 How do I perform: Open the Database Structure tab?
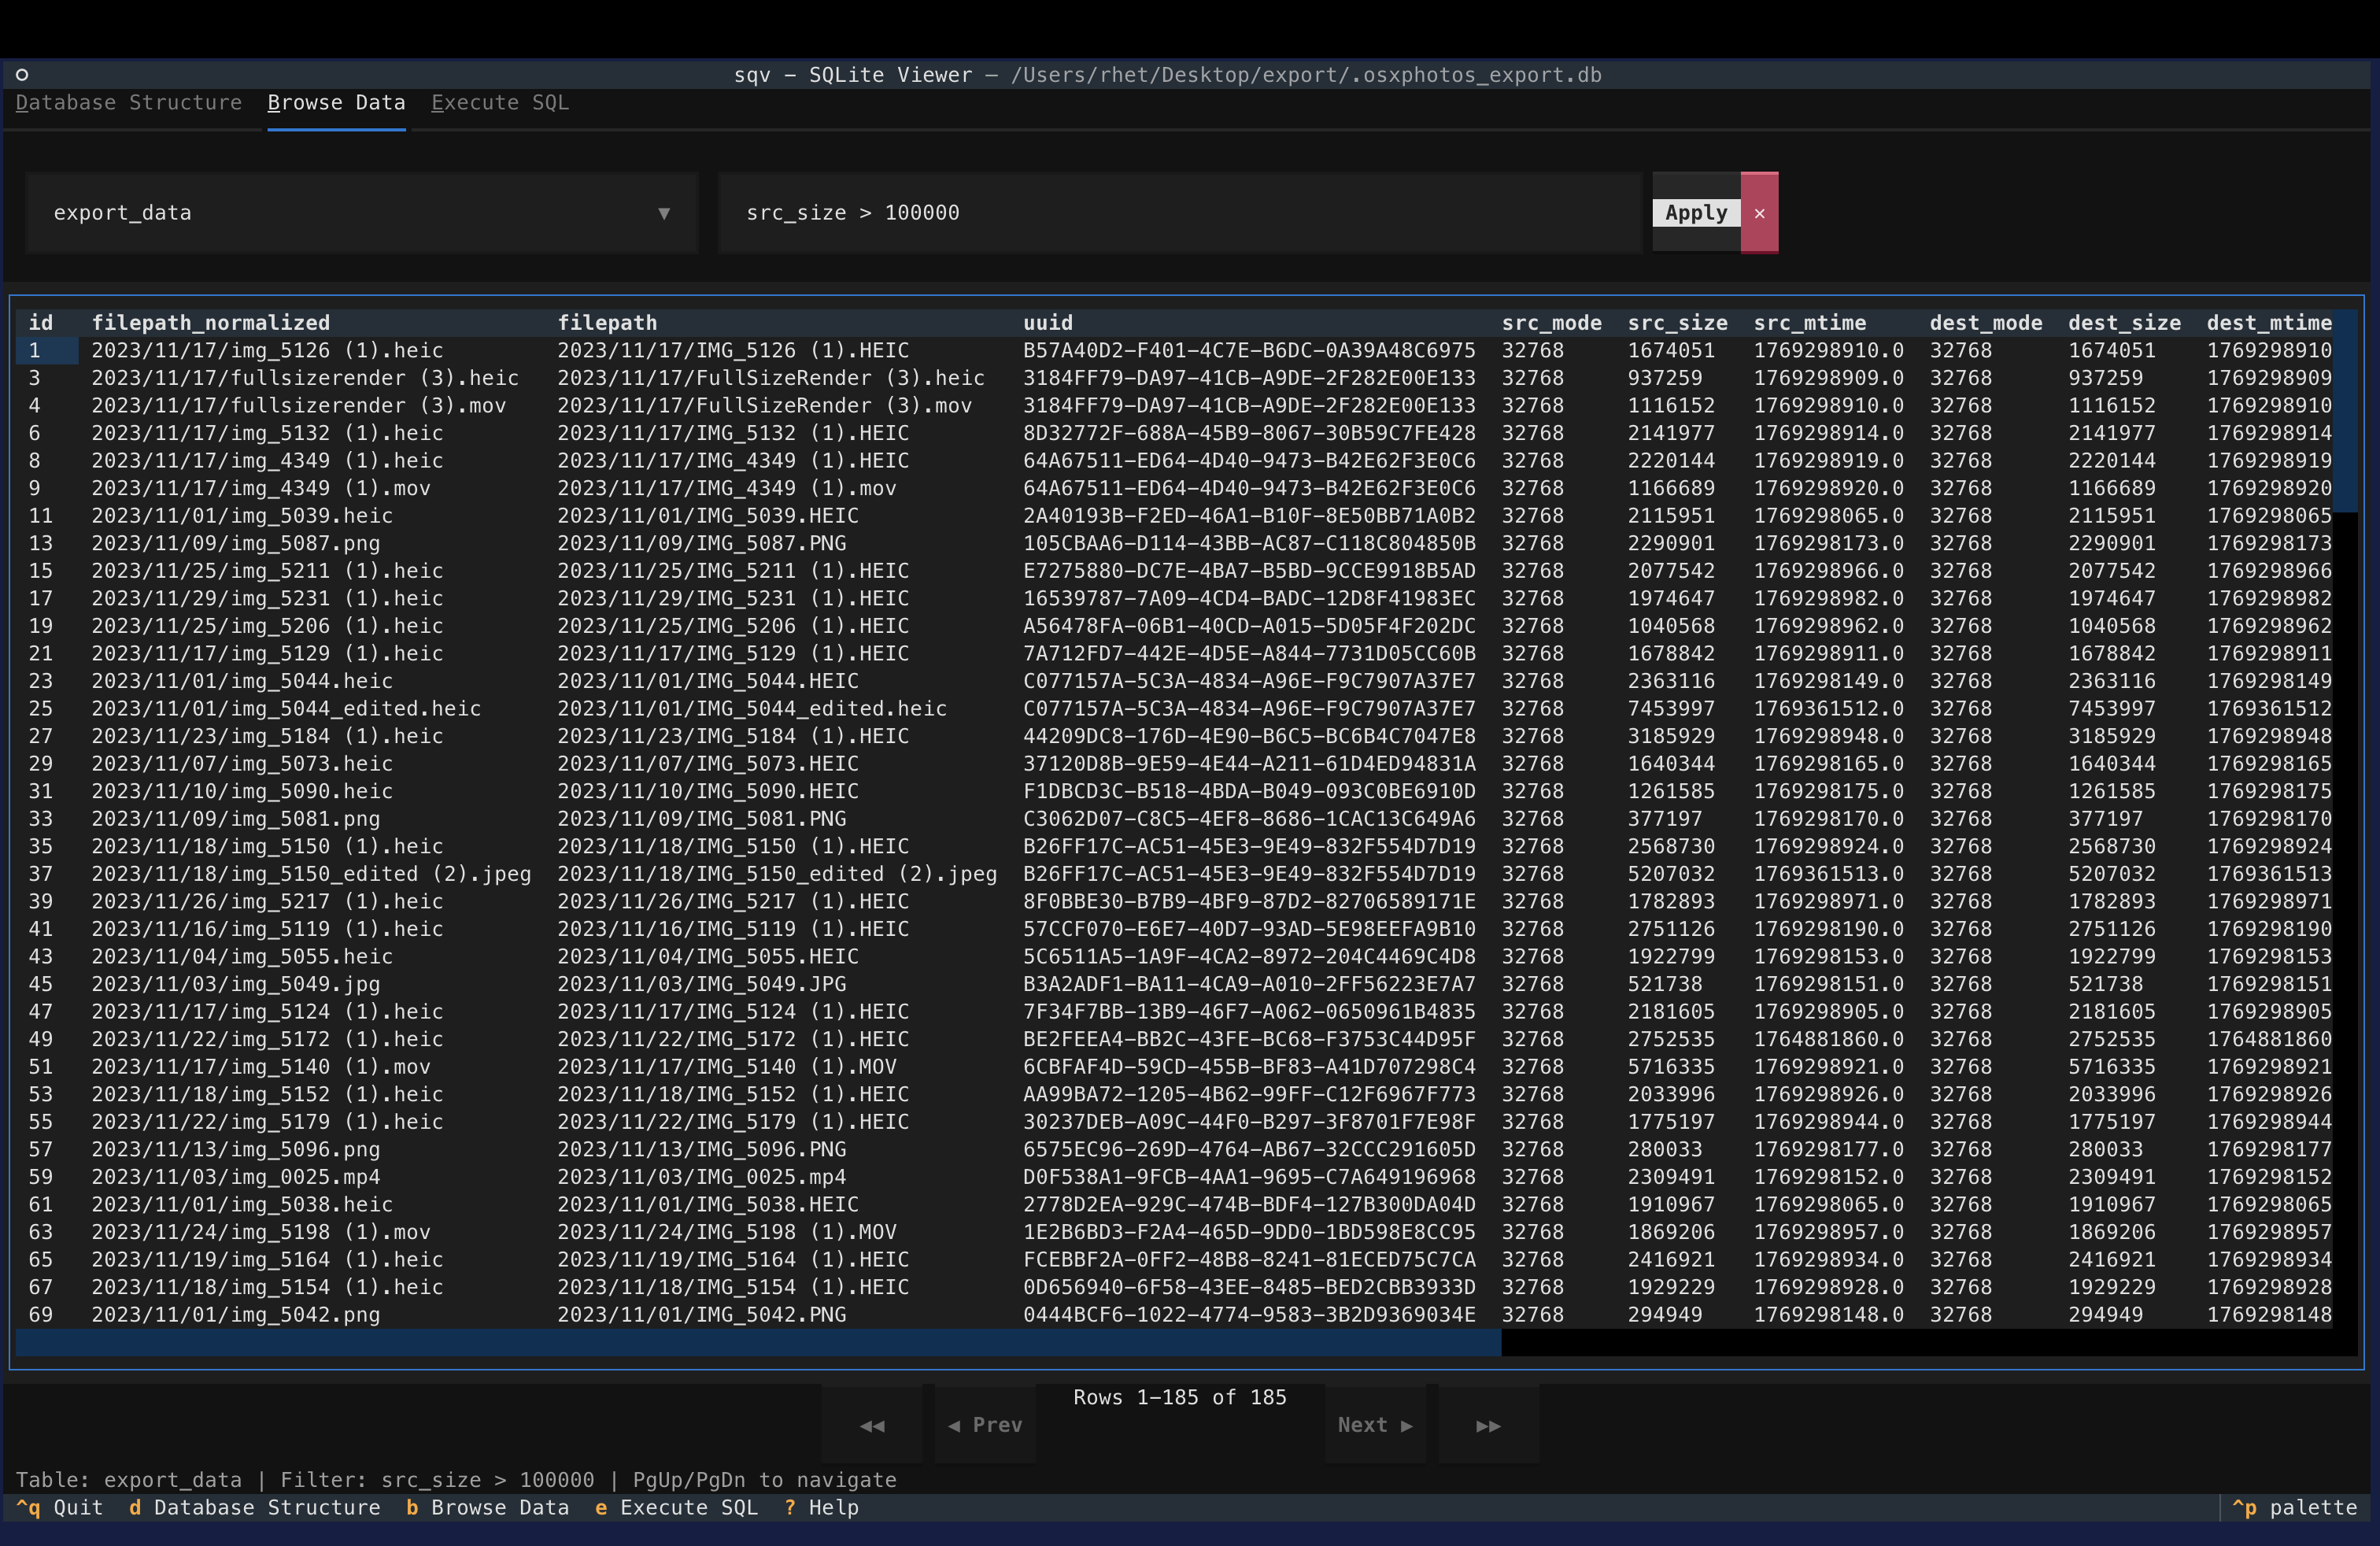pos(129,102)
